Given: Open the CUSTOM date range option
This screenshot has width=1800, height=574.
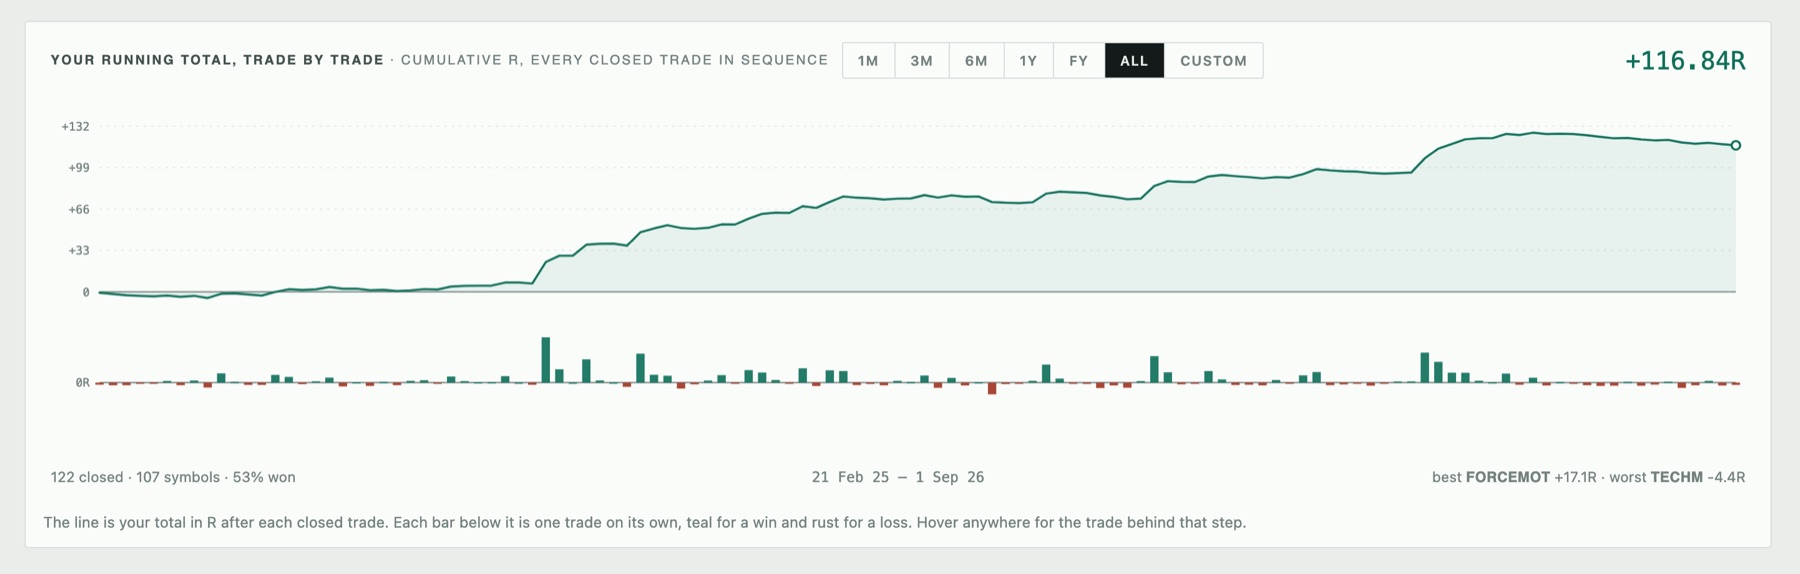Looking at the screenshot, I should point(1213,60).
